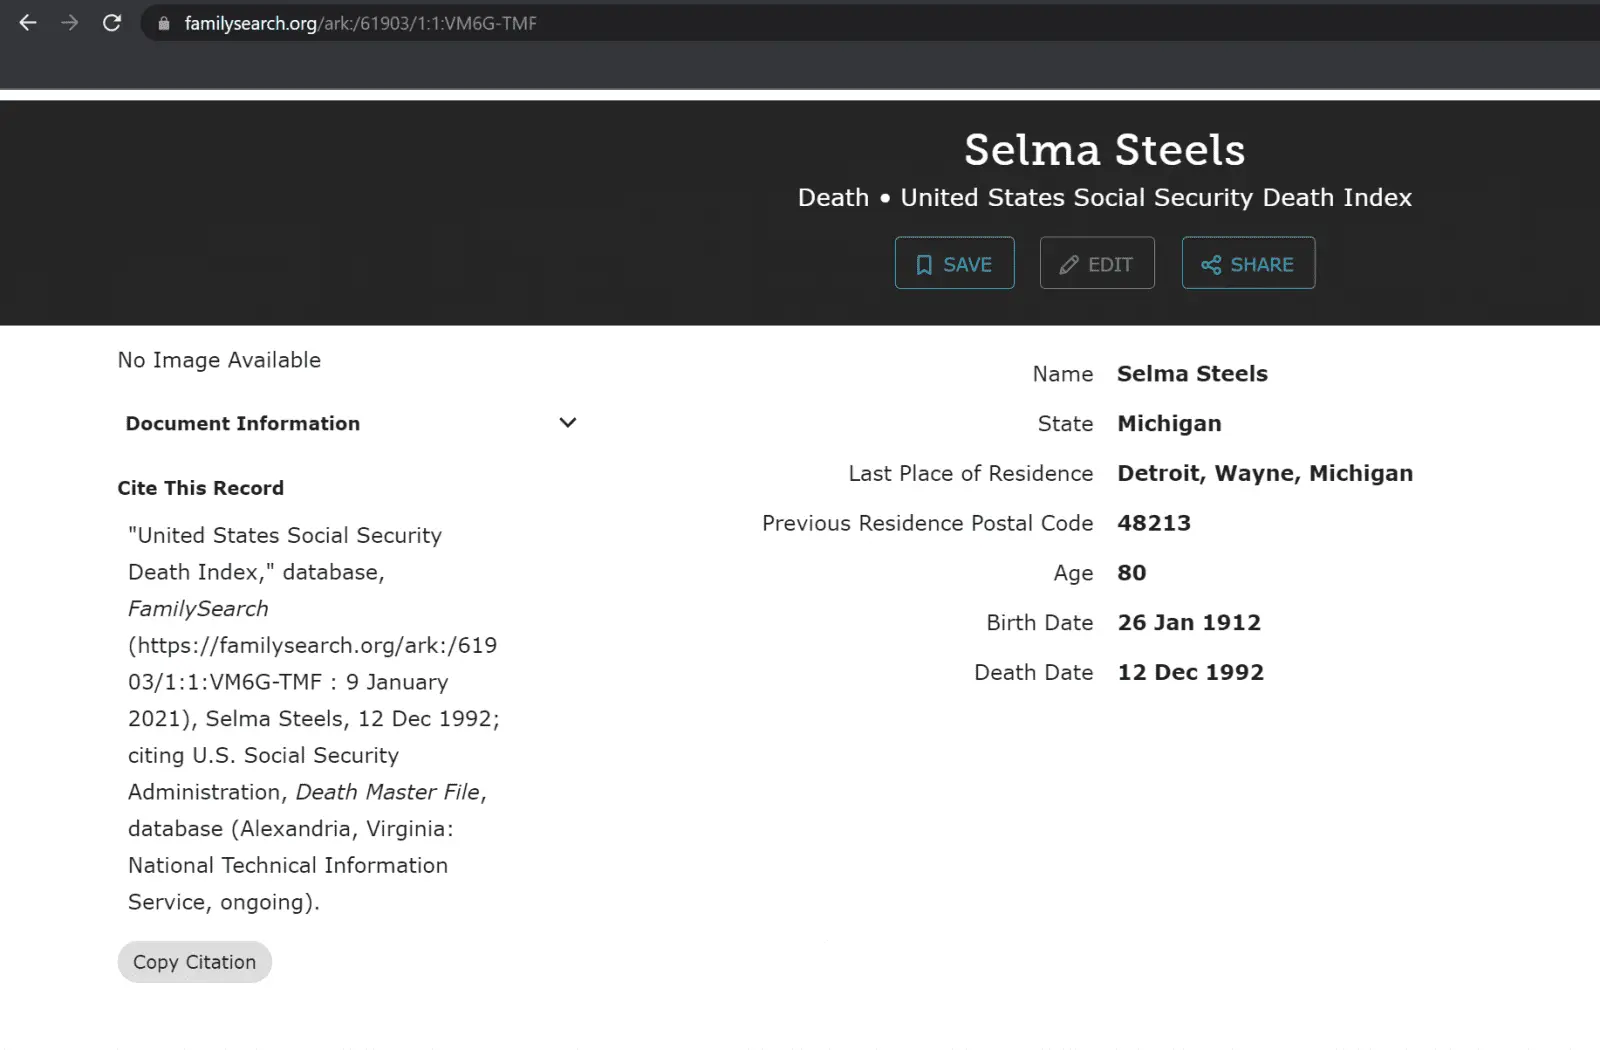Click the Name value Selma Steels
Viewport: 1600px width, 1050px height.
(1192, 374)
